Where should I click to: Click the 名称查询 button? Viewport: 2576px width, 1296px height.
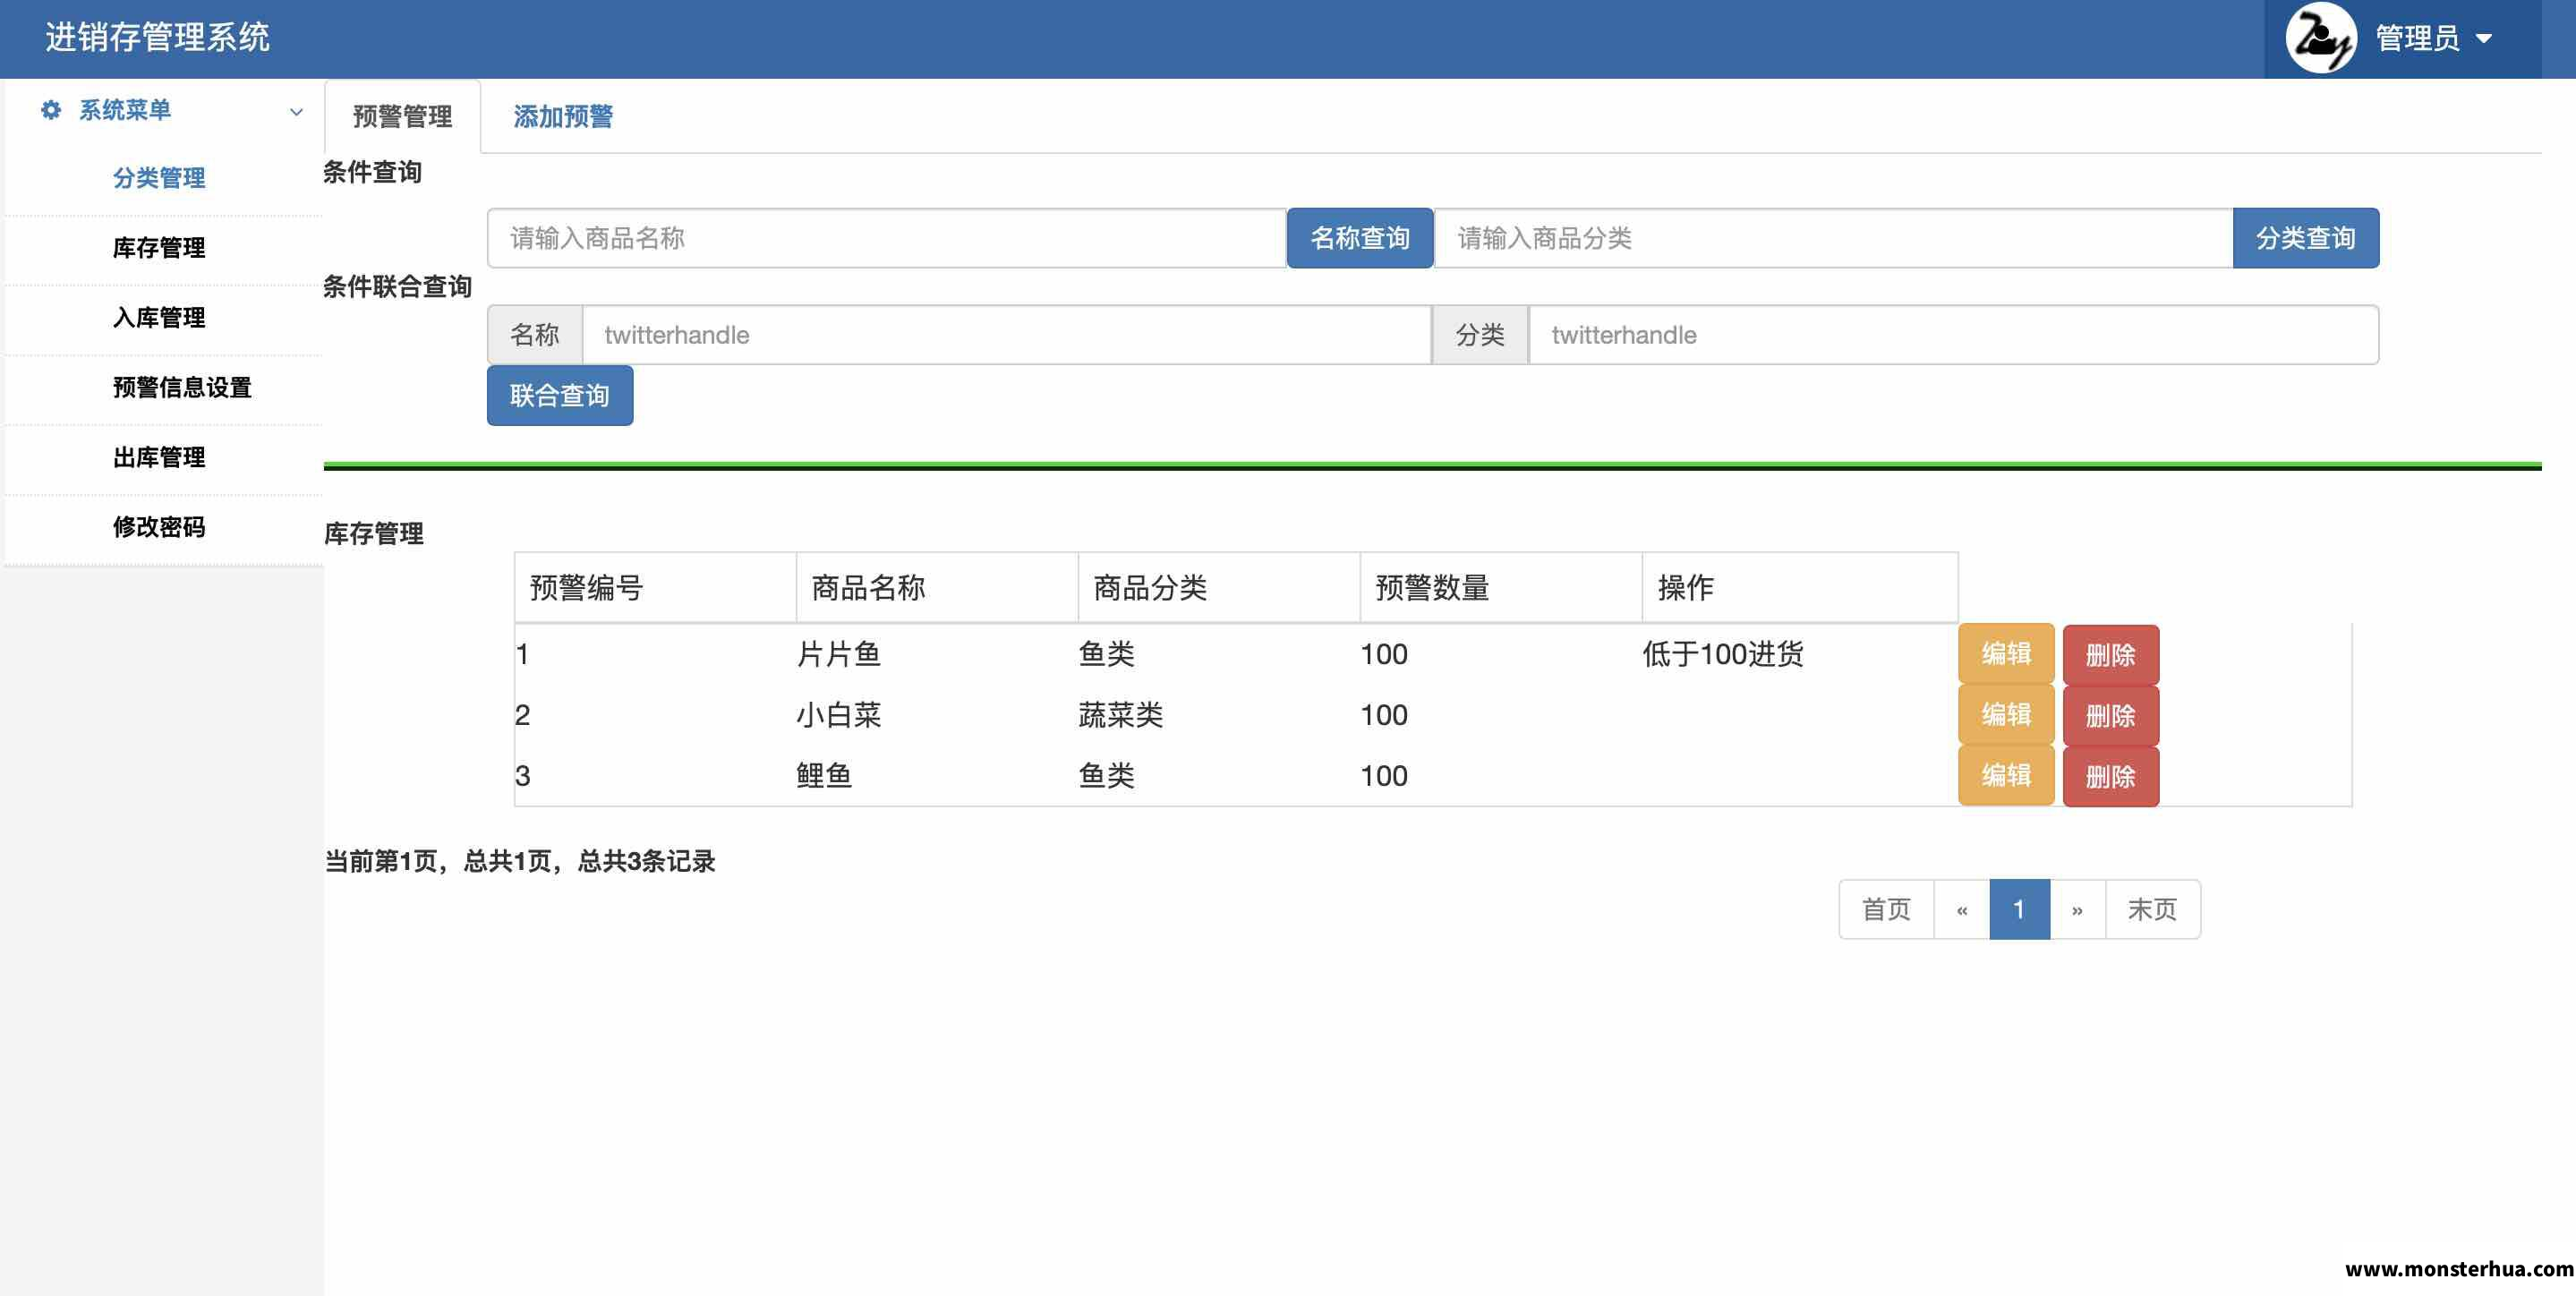point(1359,238)
